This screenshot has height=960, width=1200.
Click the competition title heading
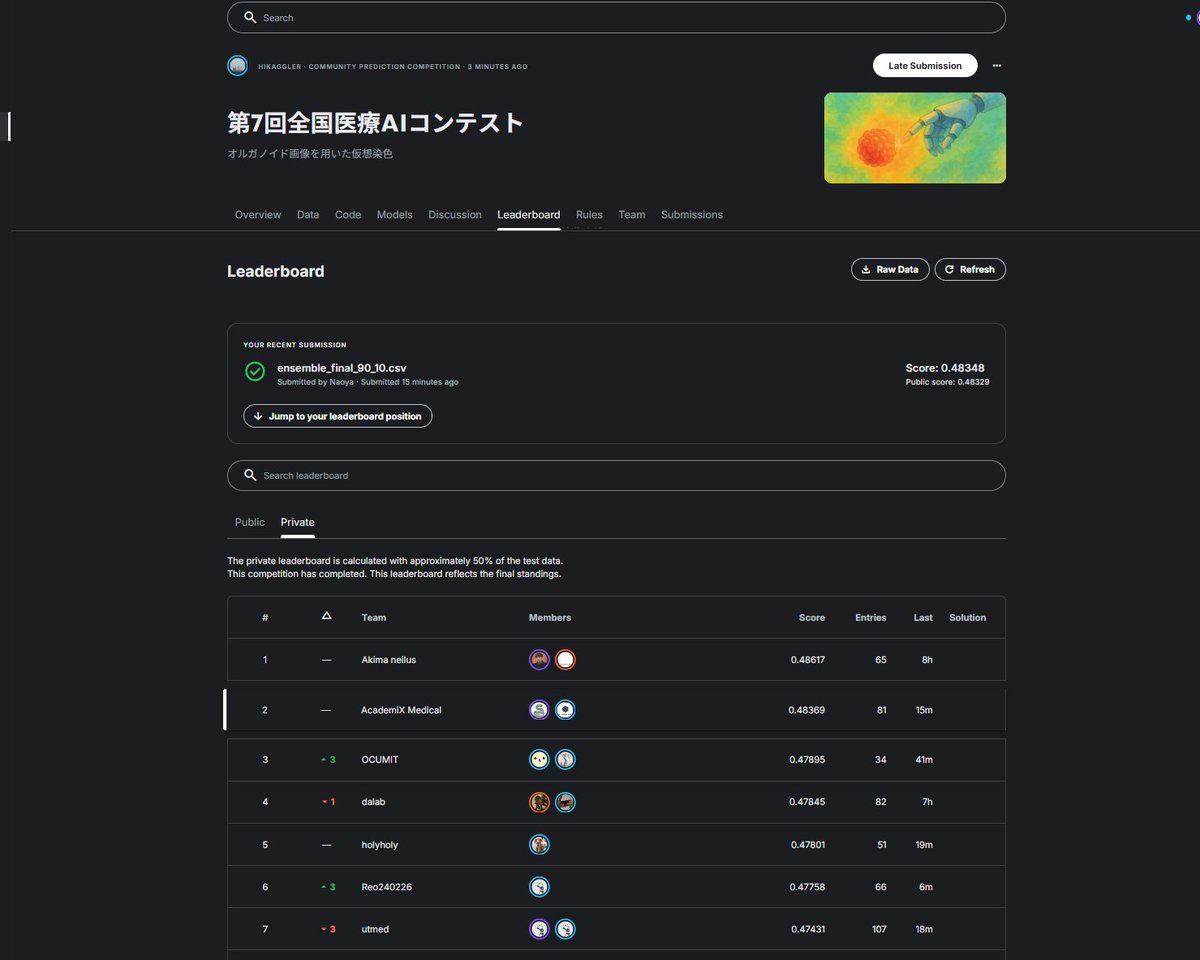tap(376, 123)
